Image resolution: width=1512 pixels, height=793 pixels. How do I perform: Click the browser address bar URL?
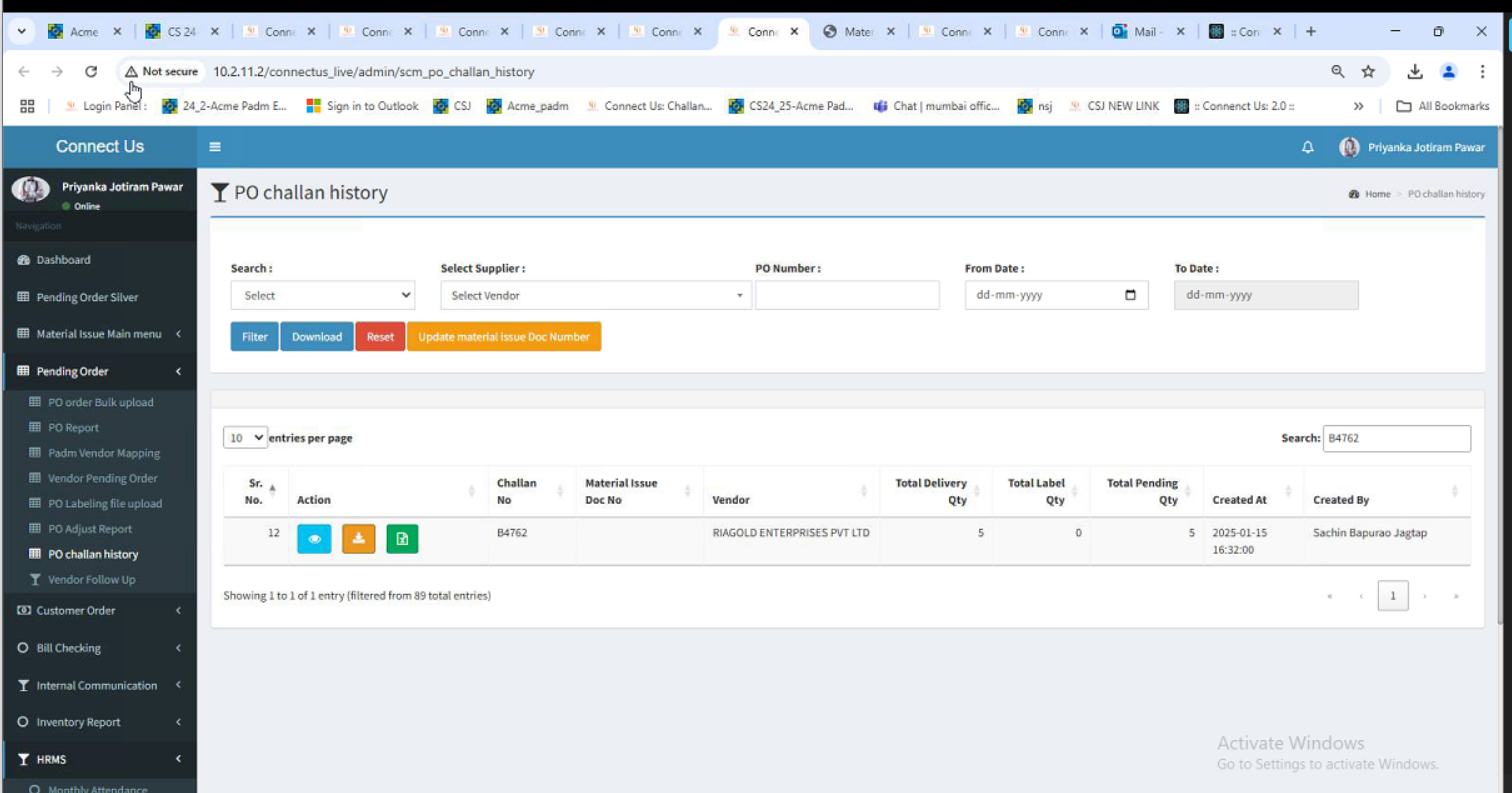pyautogui.click(x=374, y=72)
